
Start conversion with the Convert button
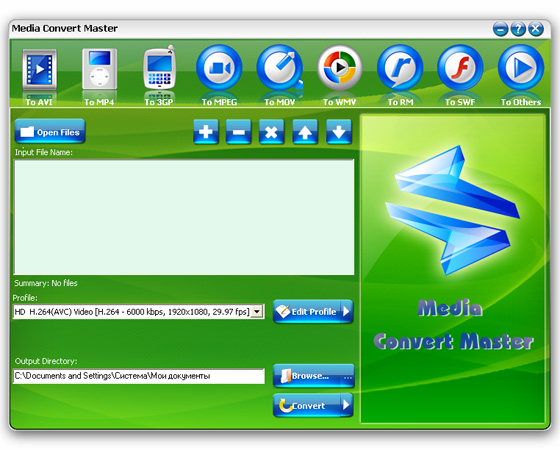(x=313, y=405)
